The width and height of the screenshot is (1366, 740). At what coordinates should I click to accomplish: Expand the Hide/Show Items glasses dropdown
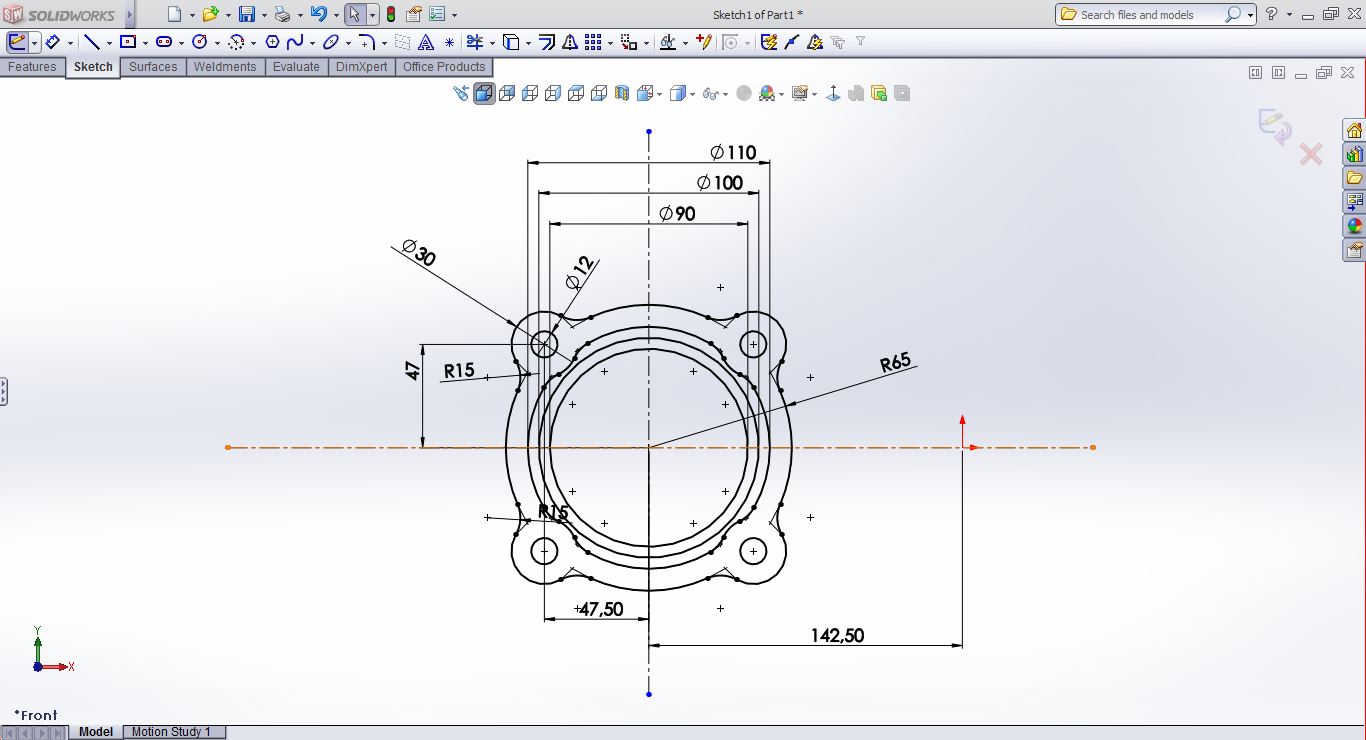click(x=726, y=92)
